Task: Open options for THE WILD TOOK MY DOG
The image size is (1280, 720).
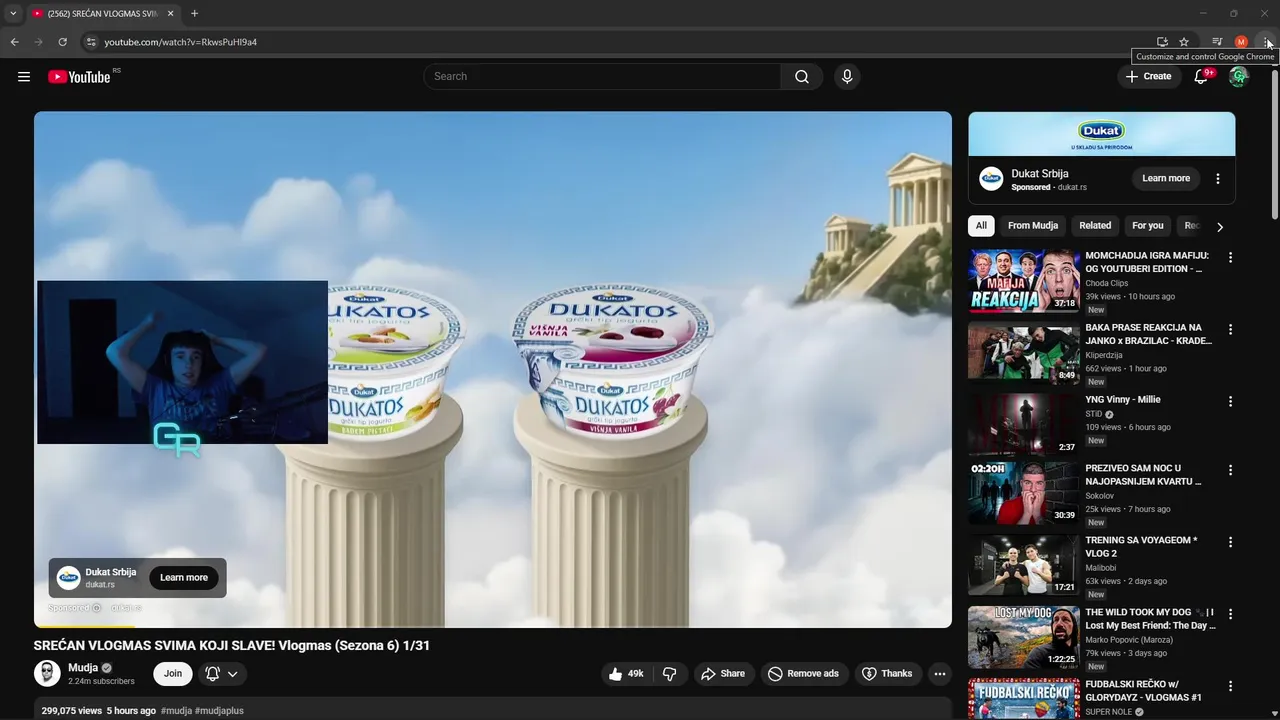Action: click(x=1231, y=614)
